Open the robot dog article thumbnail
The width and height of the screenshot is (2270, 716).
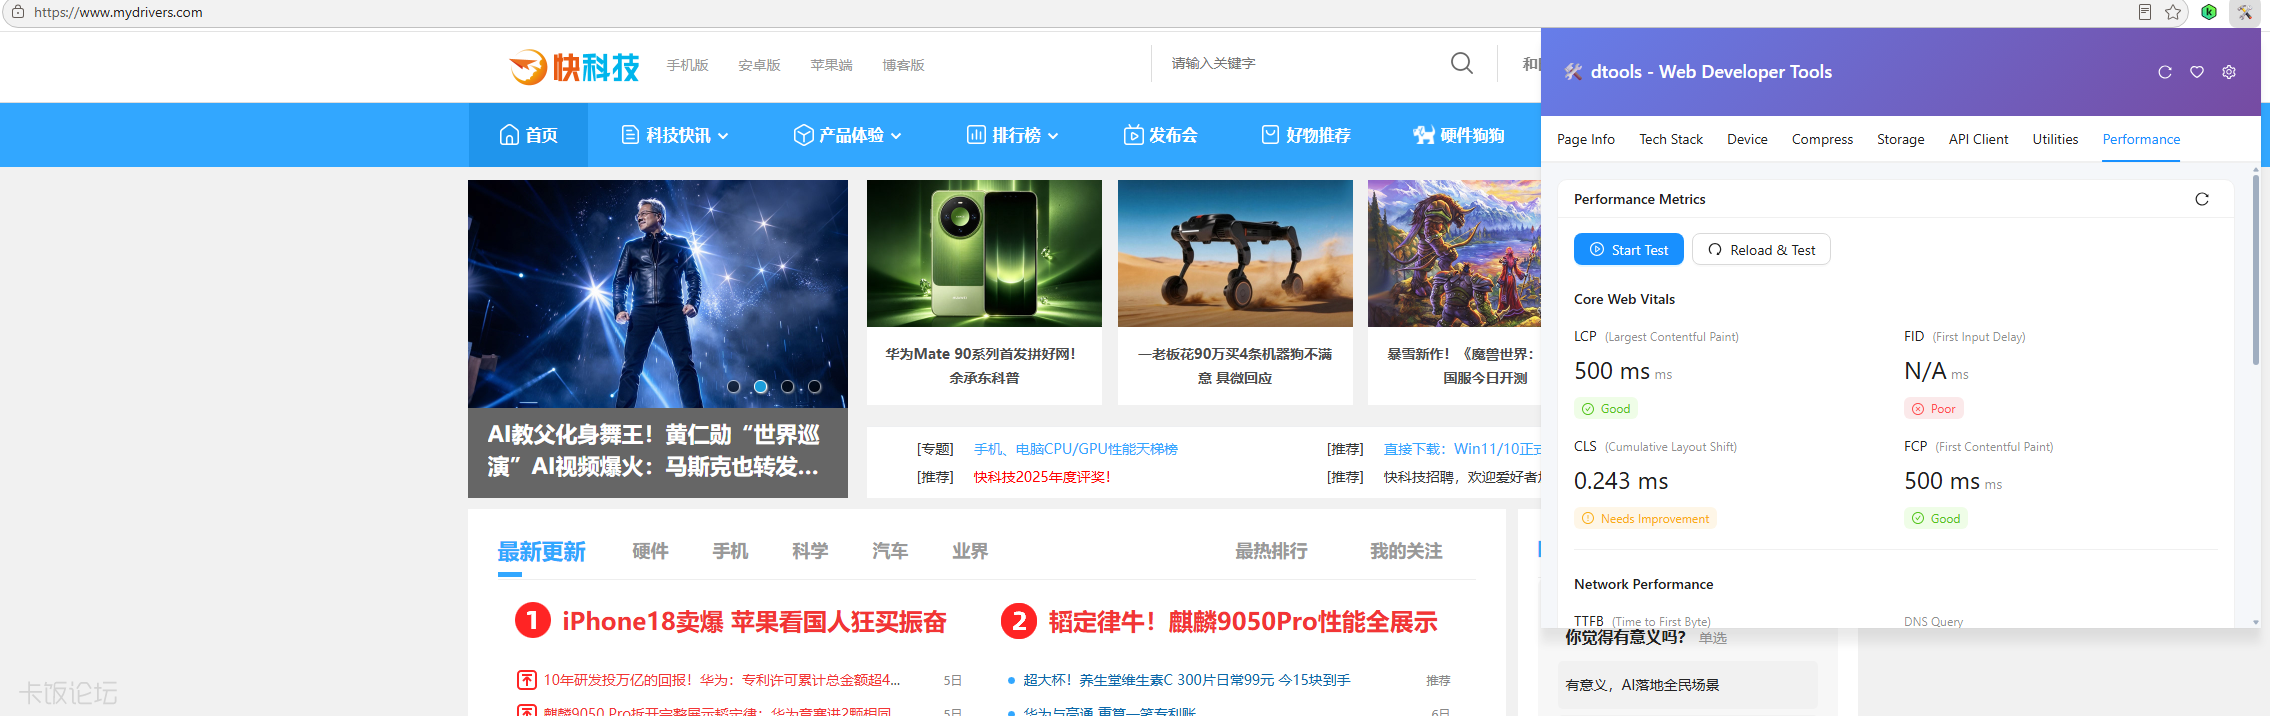1235,253
